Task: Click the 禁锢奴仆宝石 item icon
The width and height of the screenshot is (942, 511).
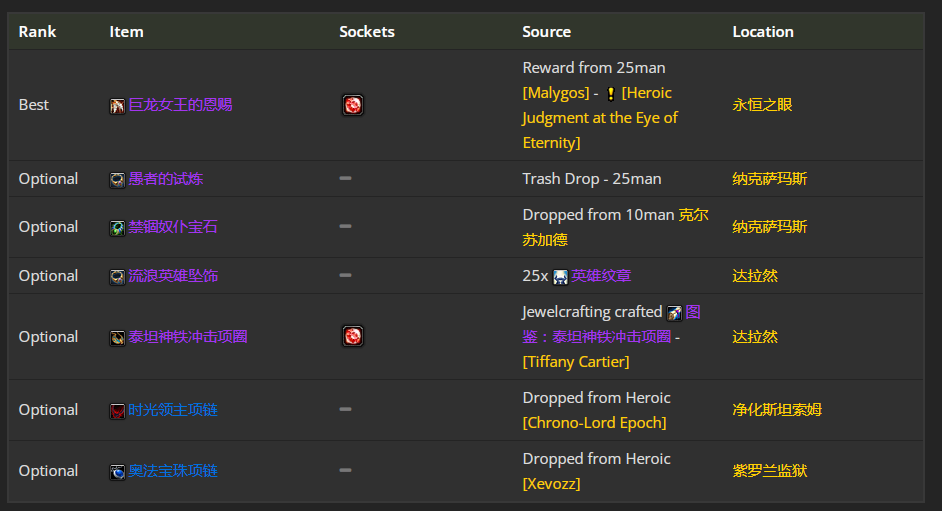Action: 117,228
